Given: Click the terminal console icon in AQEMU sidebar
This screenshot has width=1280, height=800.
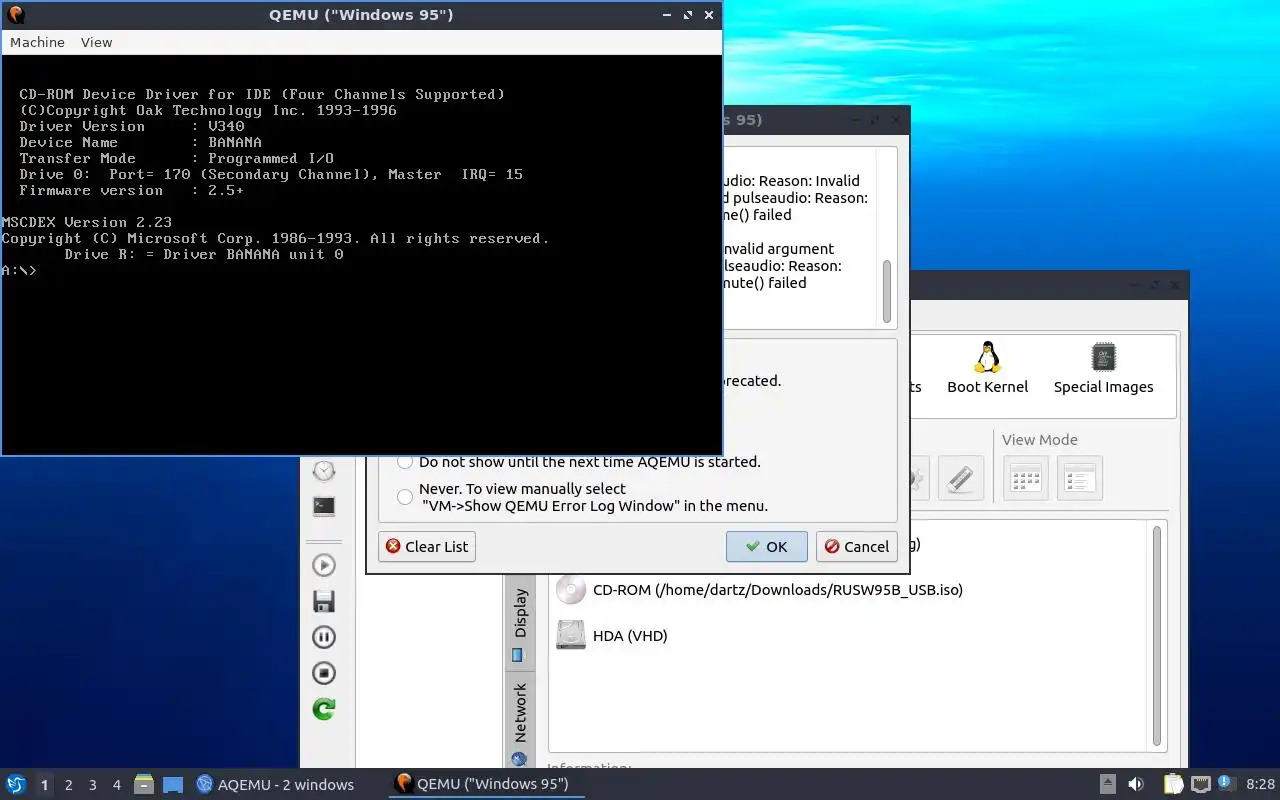Looking at the screenshot, I should click(x=324, y=506).
